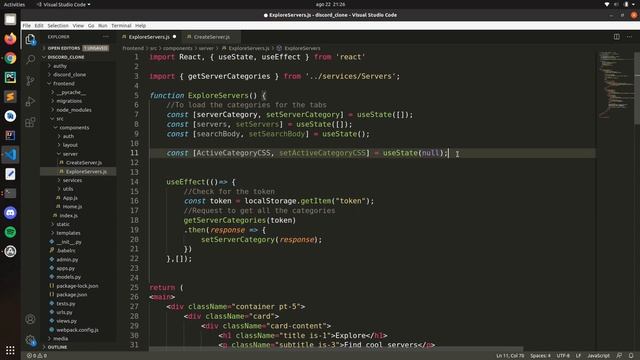Open webpack.config.js in the file tree
The width and height of the screenshot is (640, 360).
point(77,330)
